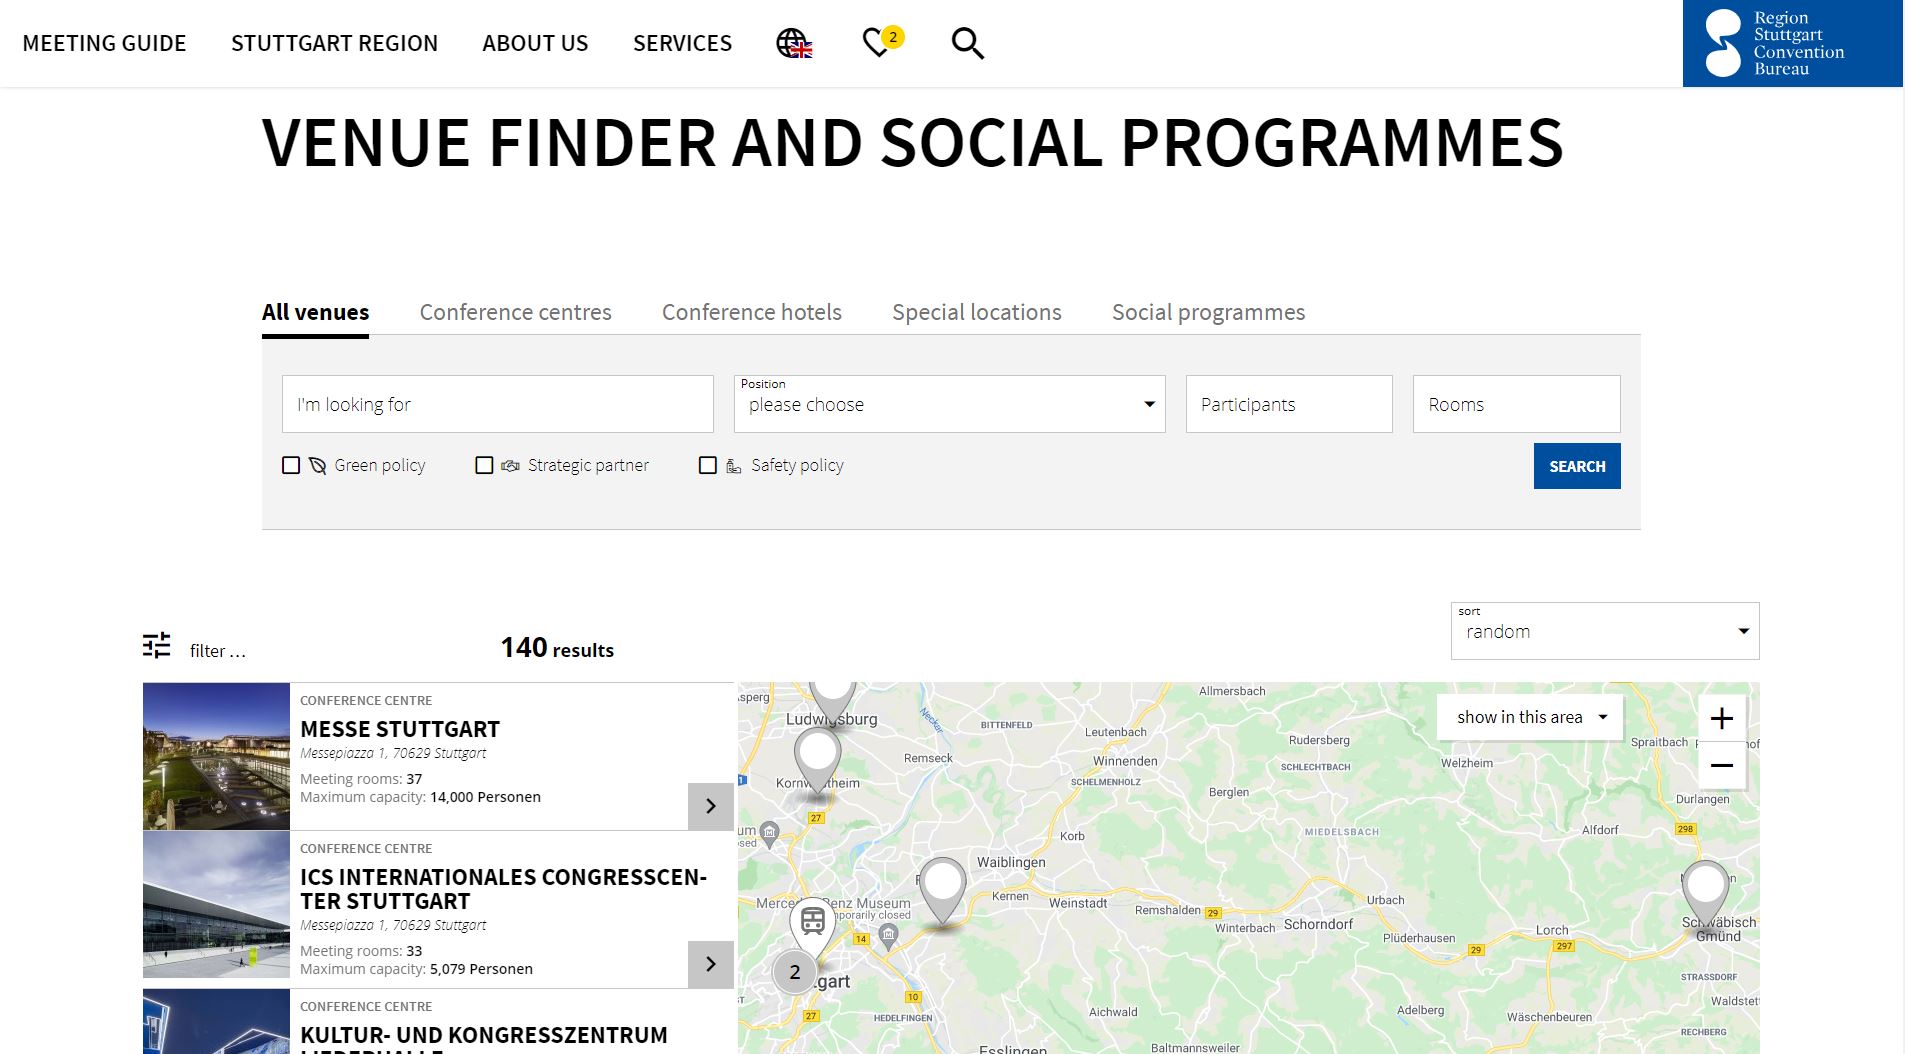Switch to the Conference centres tab
1905x1054 pixels.
pyautogui.click(x=515, y=312)
